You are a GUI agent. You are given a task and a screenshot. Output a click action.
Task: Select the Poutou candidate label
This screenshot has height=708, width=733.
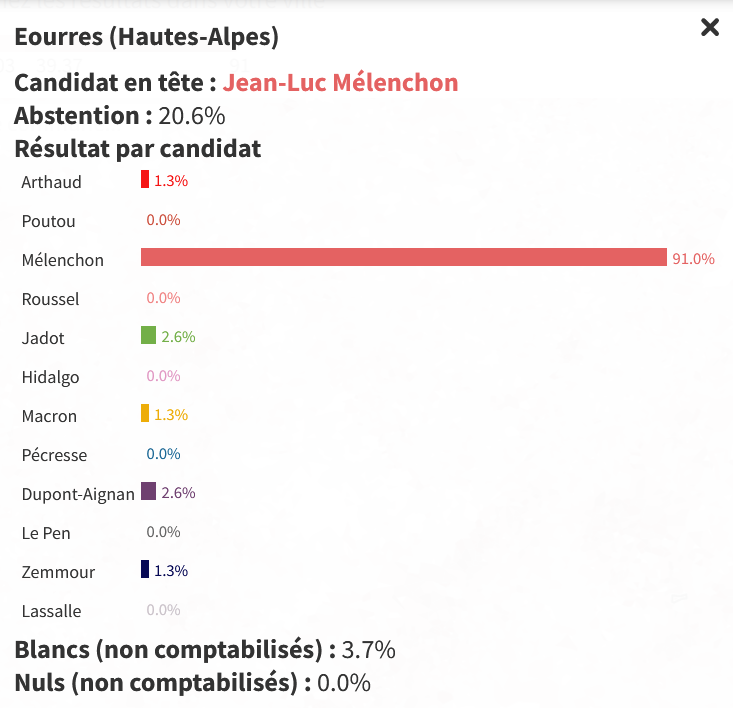[49, 221]
